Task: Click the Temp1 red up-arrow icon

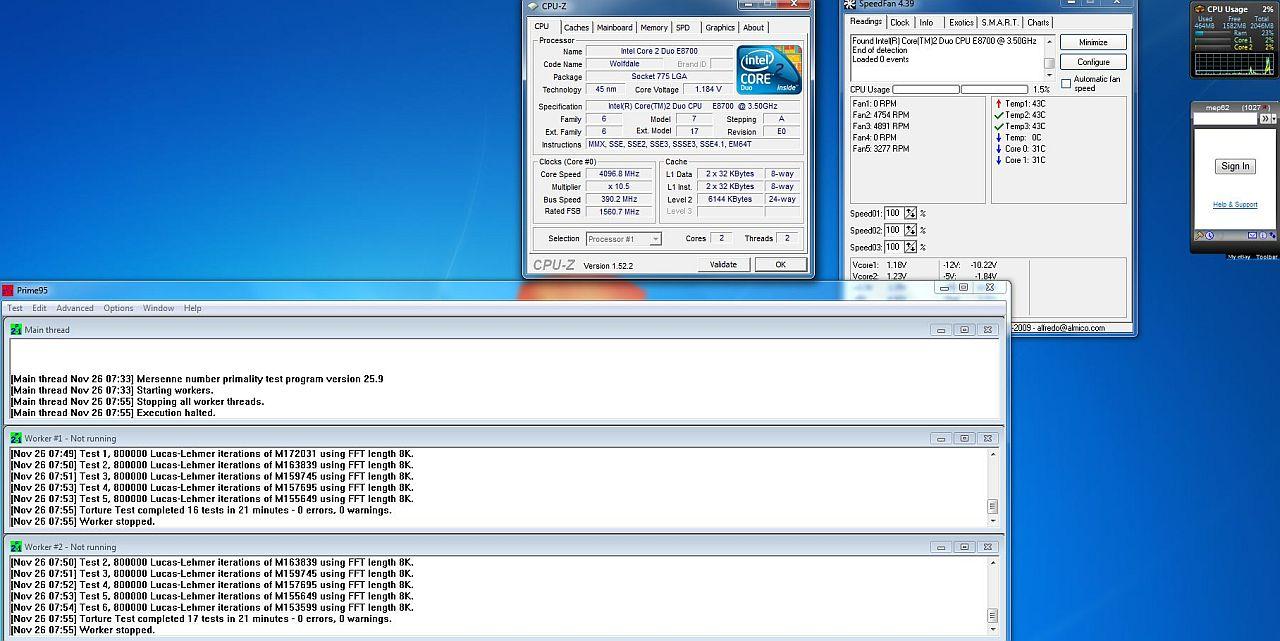Action: [x=999, y=103]
